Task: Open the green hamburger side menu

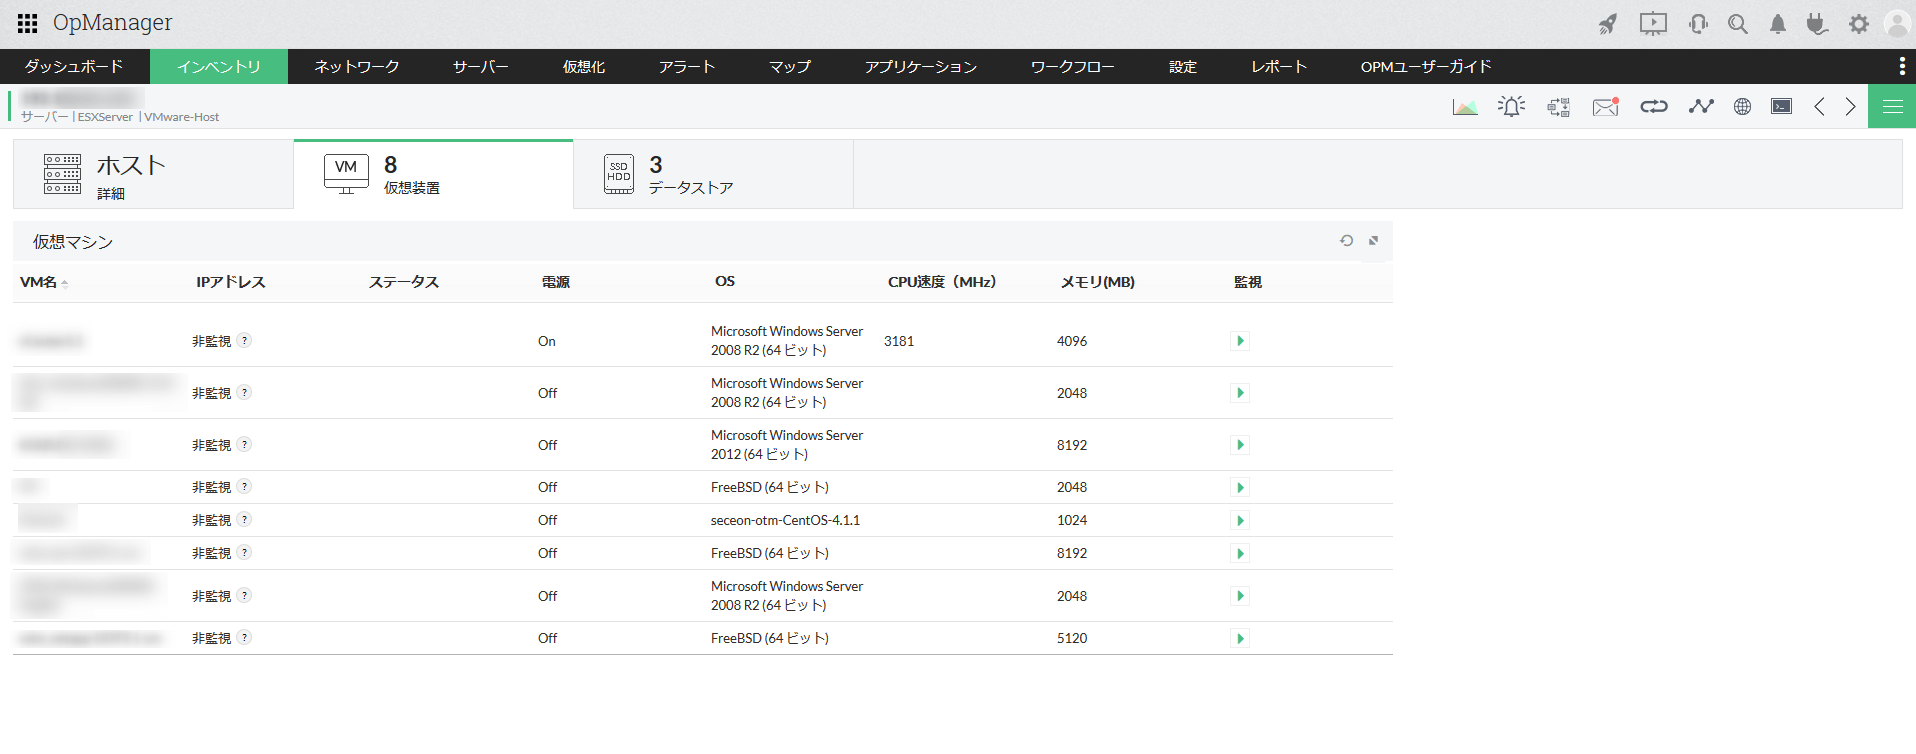Action: (x=1892, y=106)
